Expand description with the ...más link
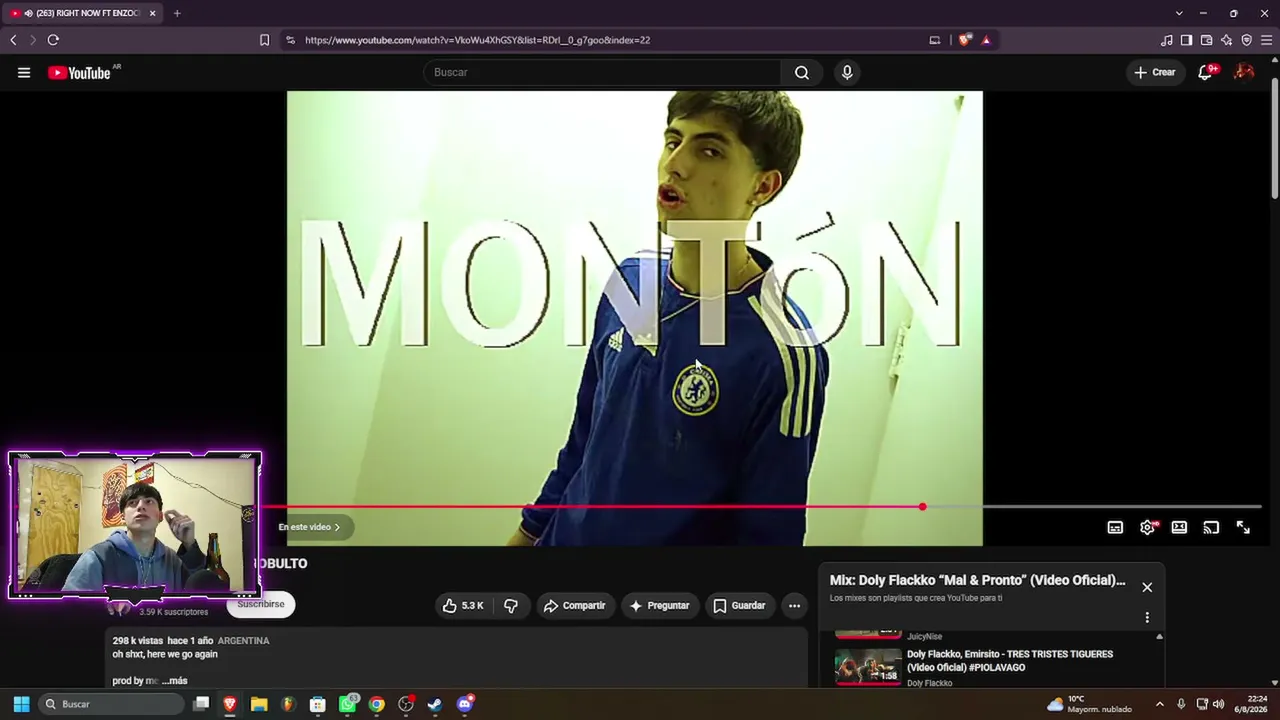The image size is (1280, 720). click(174, 681)
